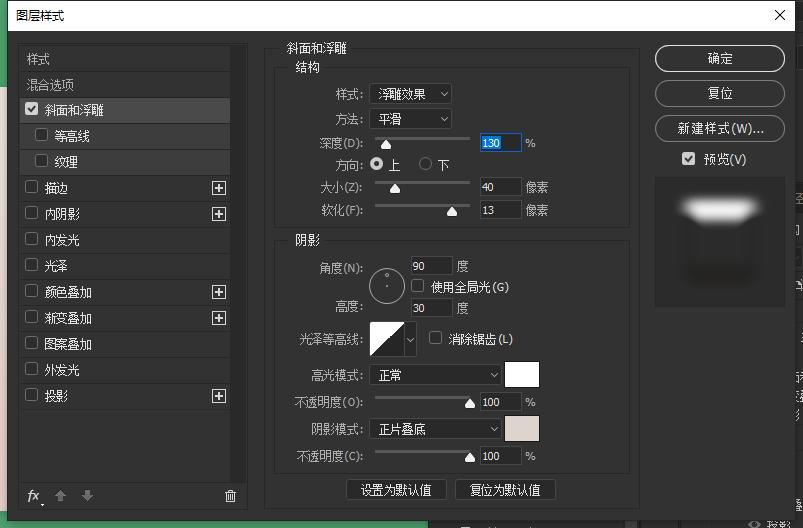The width and height of the screenshot is (803, 528).
Task: Open the 样式 dropdown showing 浮雕效果
Action: [x=410, y=94]
